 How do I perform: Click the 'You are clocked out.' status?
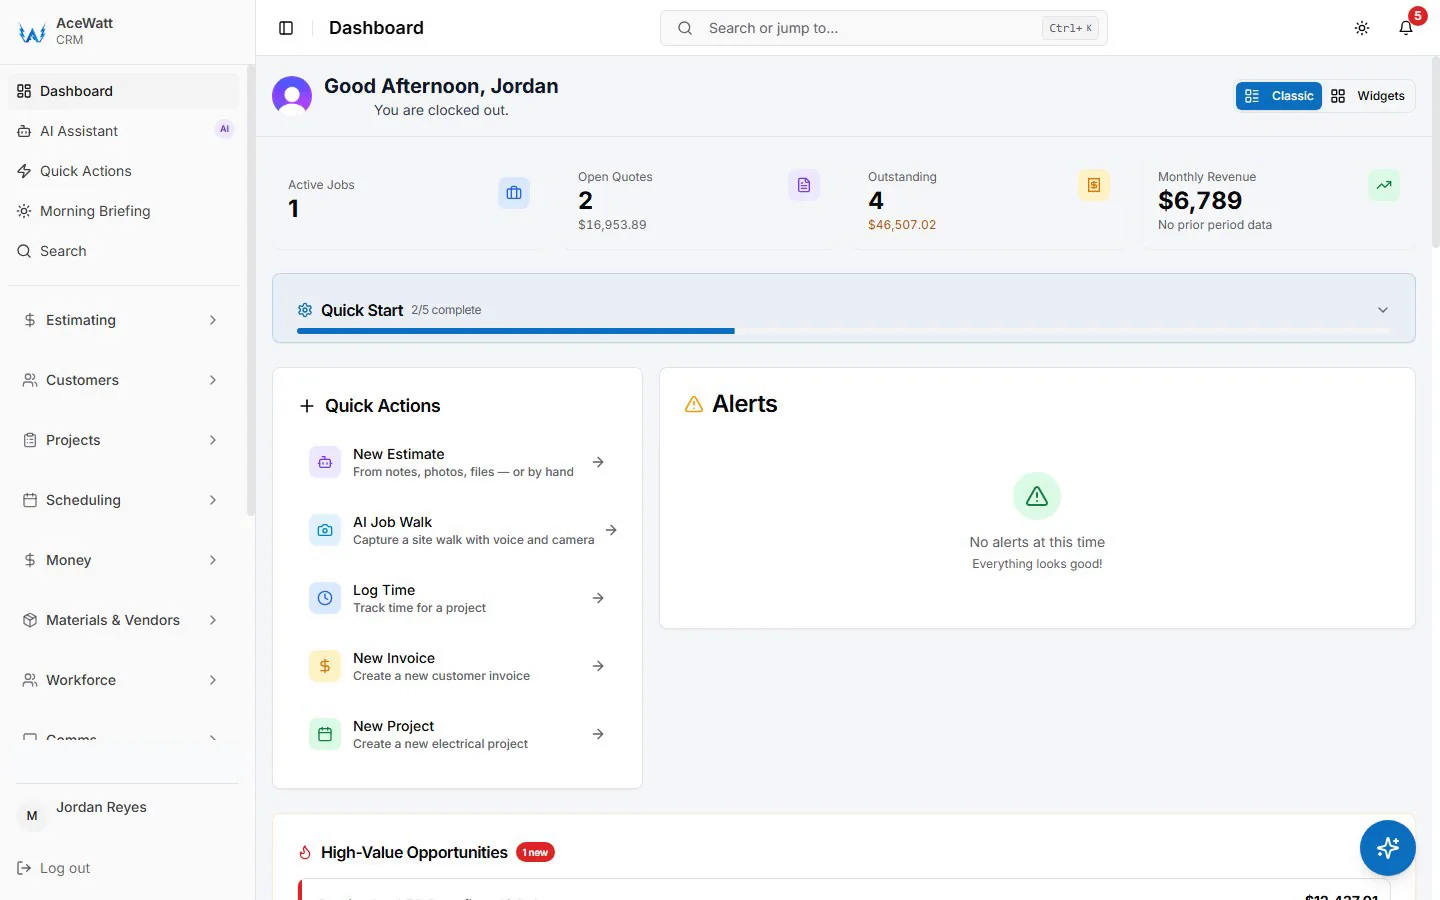coord(441,110)
